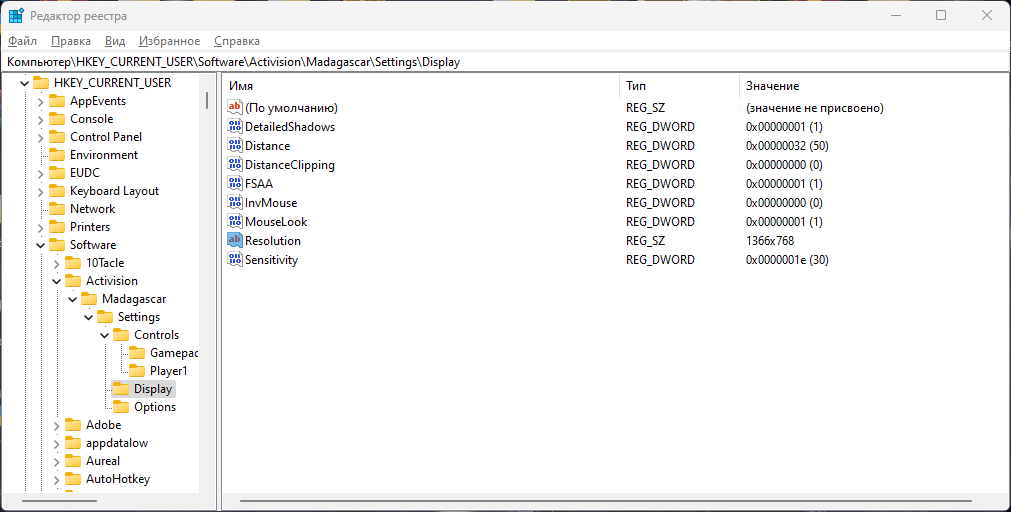Image resolution: width=1011 pixels, height=512 pixels.
Task: Click the EUDC folder icon
Action: coord(57,173)
